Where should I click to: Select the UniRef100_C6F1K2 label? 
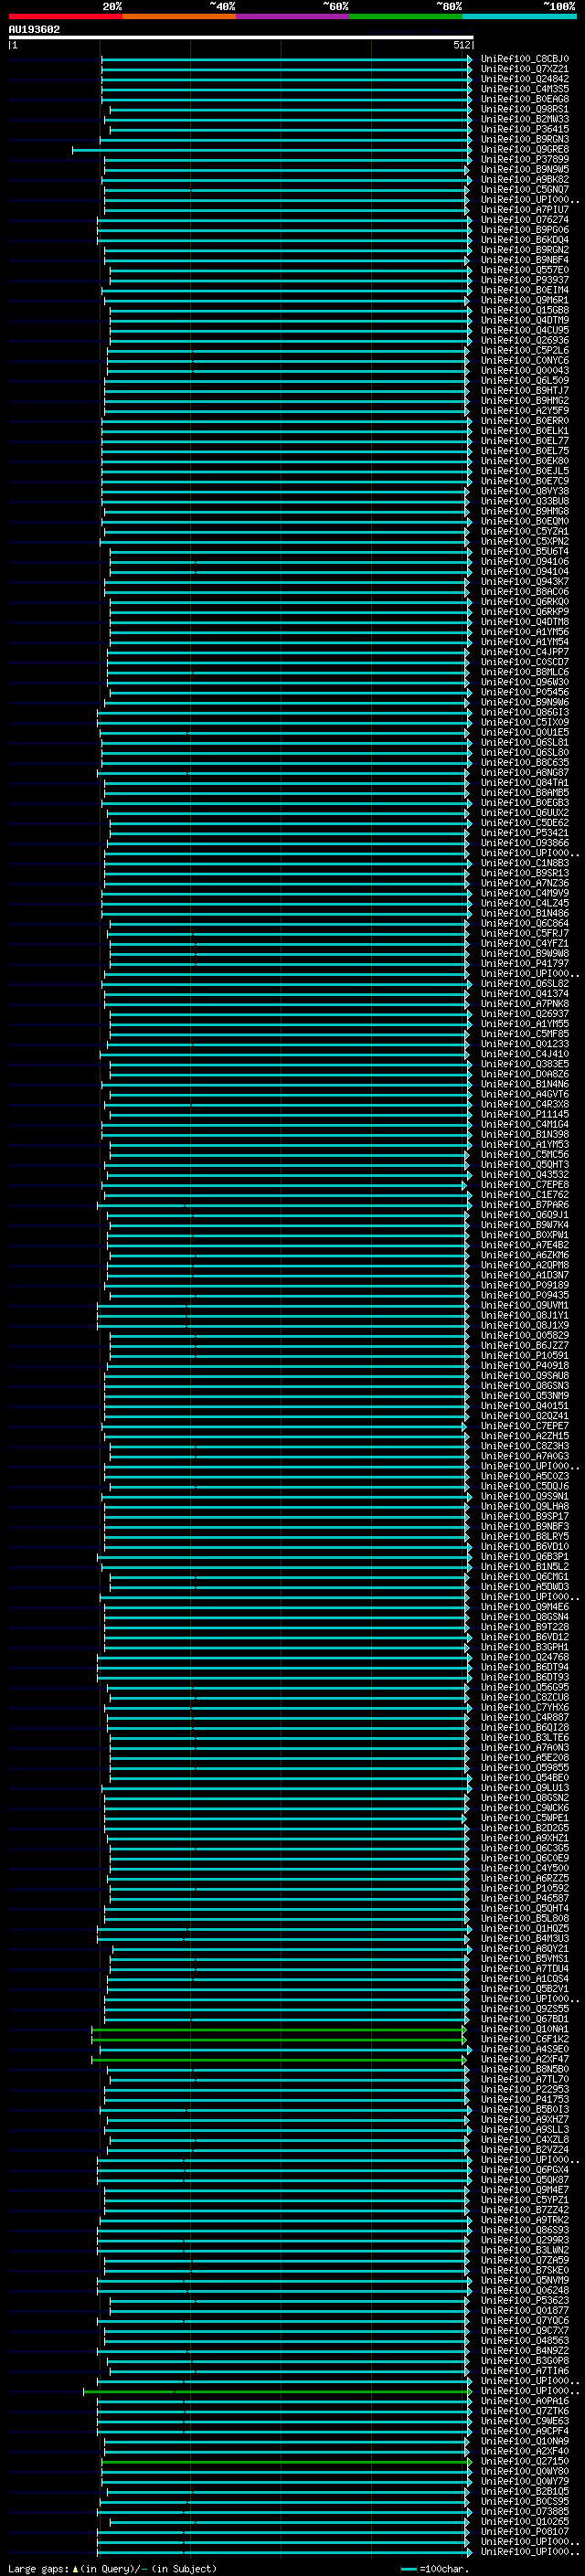(x=524, y=2038)
